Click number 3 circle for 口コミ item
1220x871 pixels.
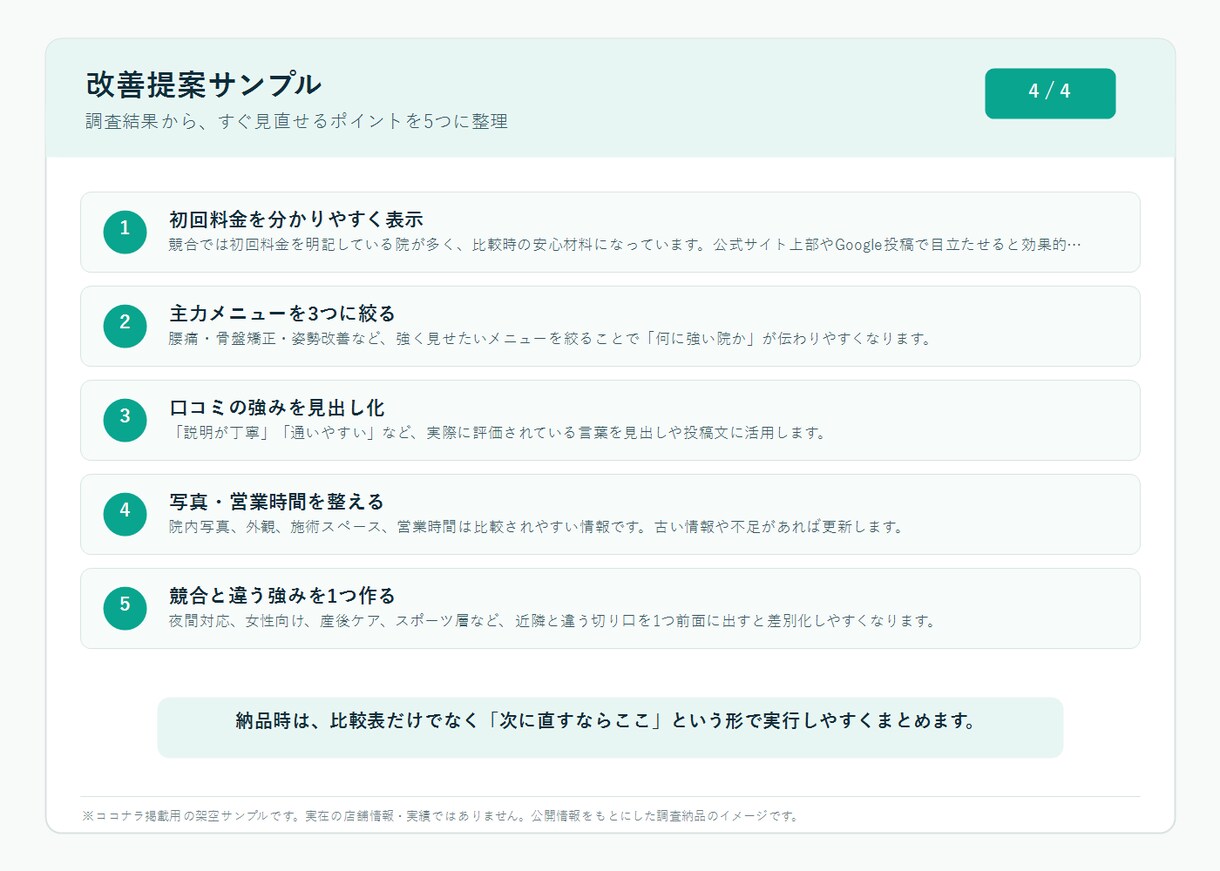pyautogui.click(x=125, y=420)
